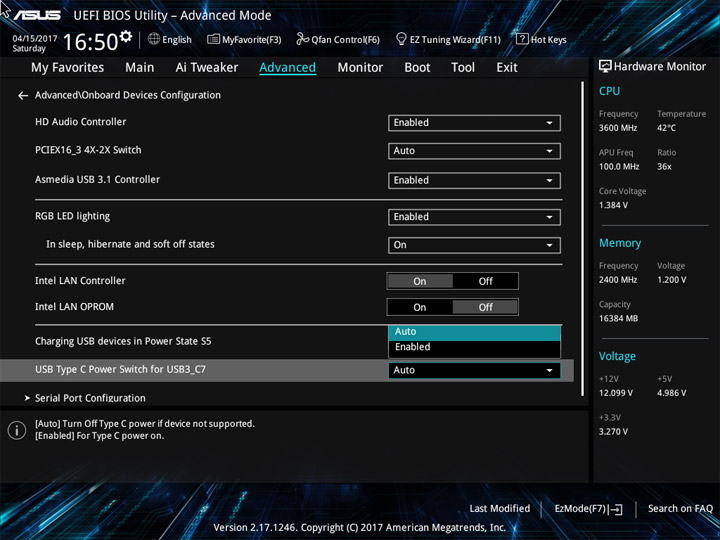The image size is (720, 540).
Task: Click the 1.384 V core voltage value
Action: point(613,205)
